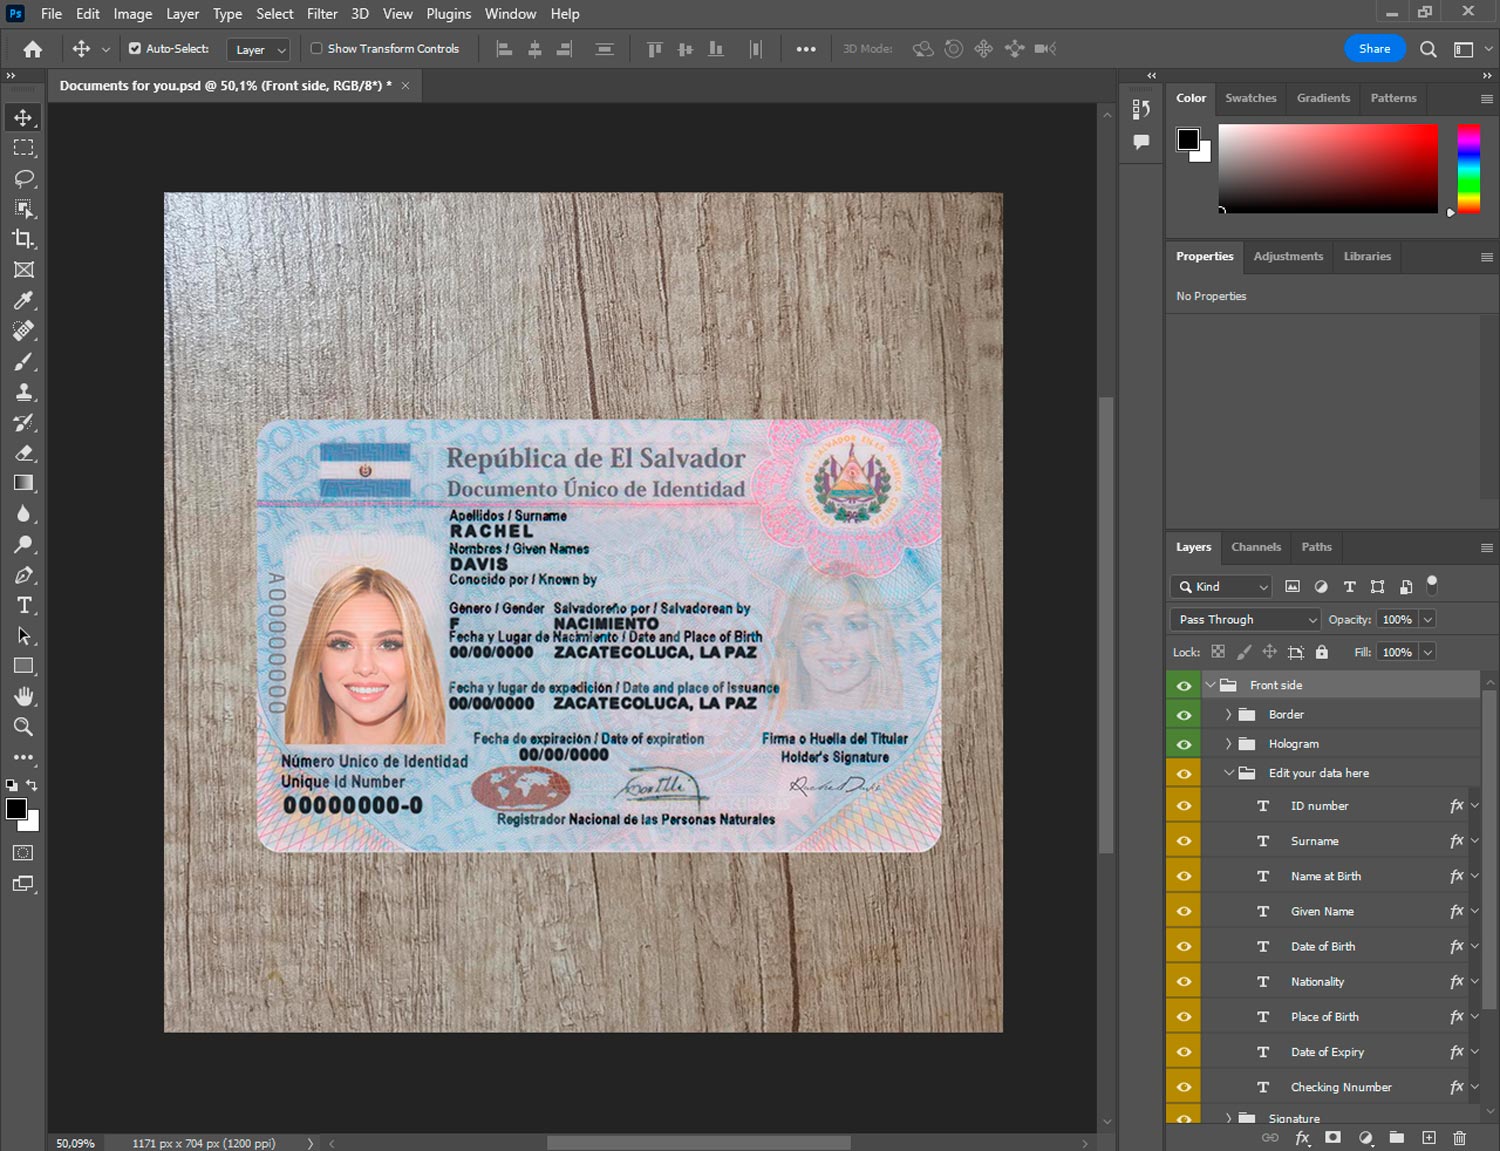The width and height of the screenshot is (1500, 1151).
Task: Open the Filter menu
Action: tap(322, 14)
